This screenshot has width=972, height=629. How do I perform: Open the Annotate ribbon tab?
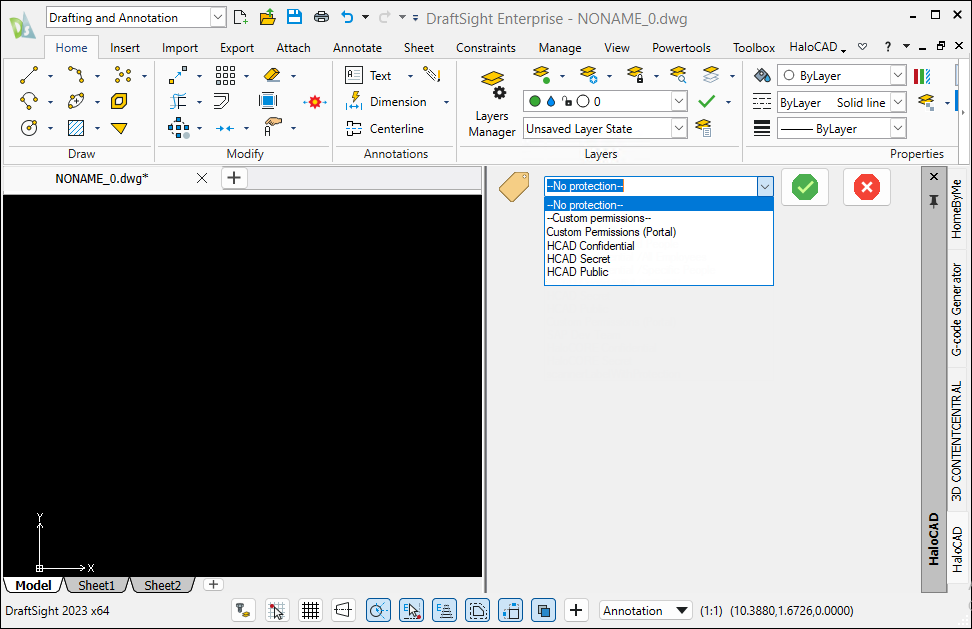pos(357,47)
